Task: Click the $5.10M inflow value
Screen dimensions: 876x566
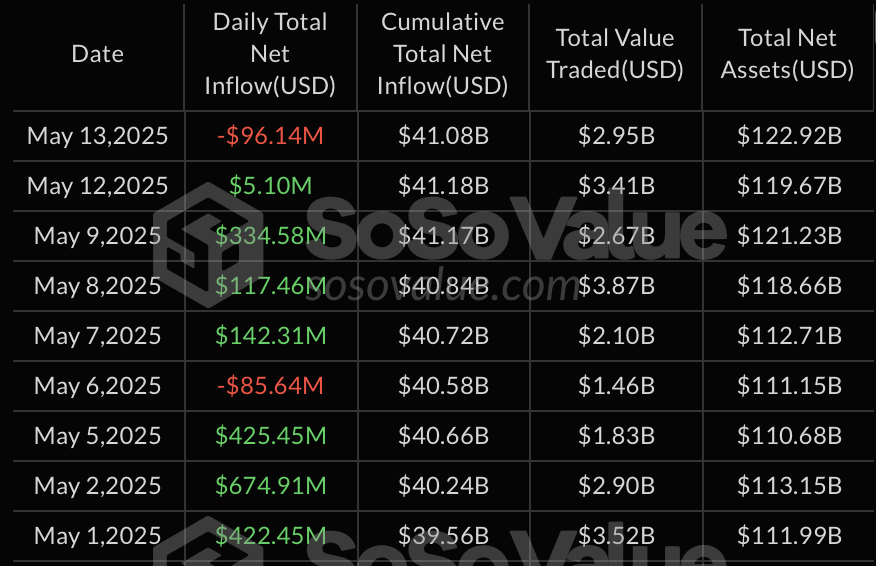Action: pyautogui.click(x=270, y=186)
